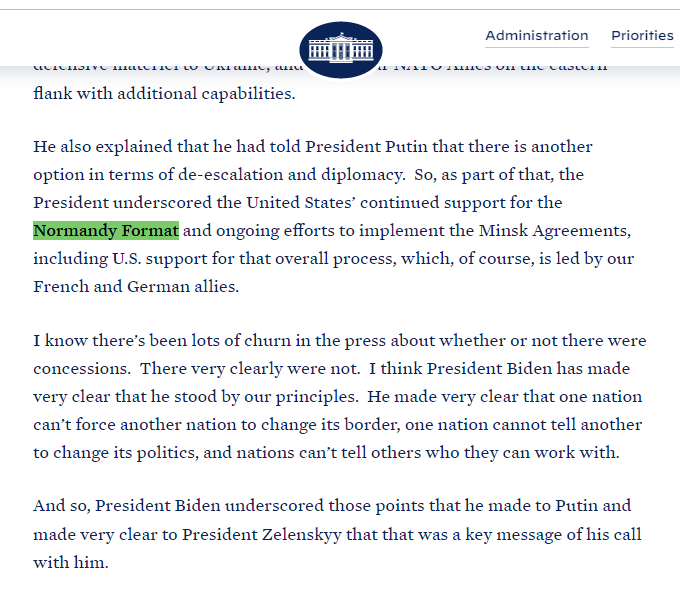680x590 pixels.
Task: Open the Administration menu
Action: click(x=536, y=36)
